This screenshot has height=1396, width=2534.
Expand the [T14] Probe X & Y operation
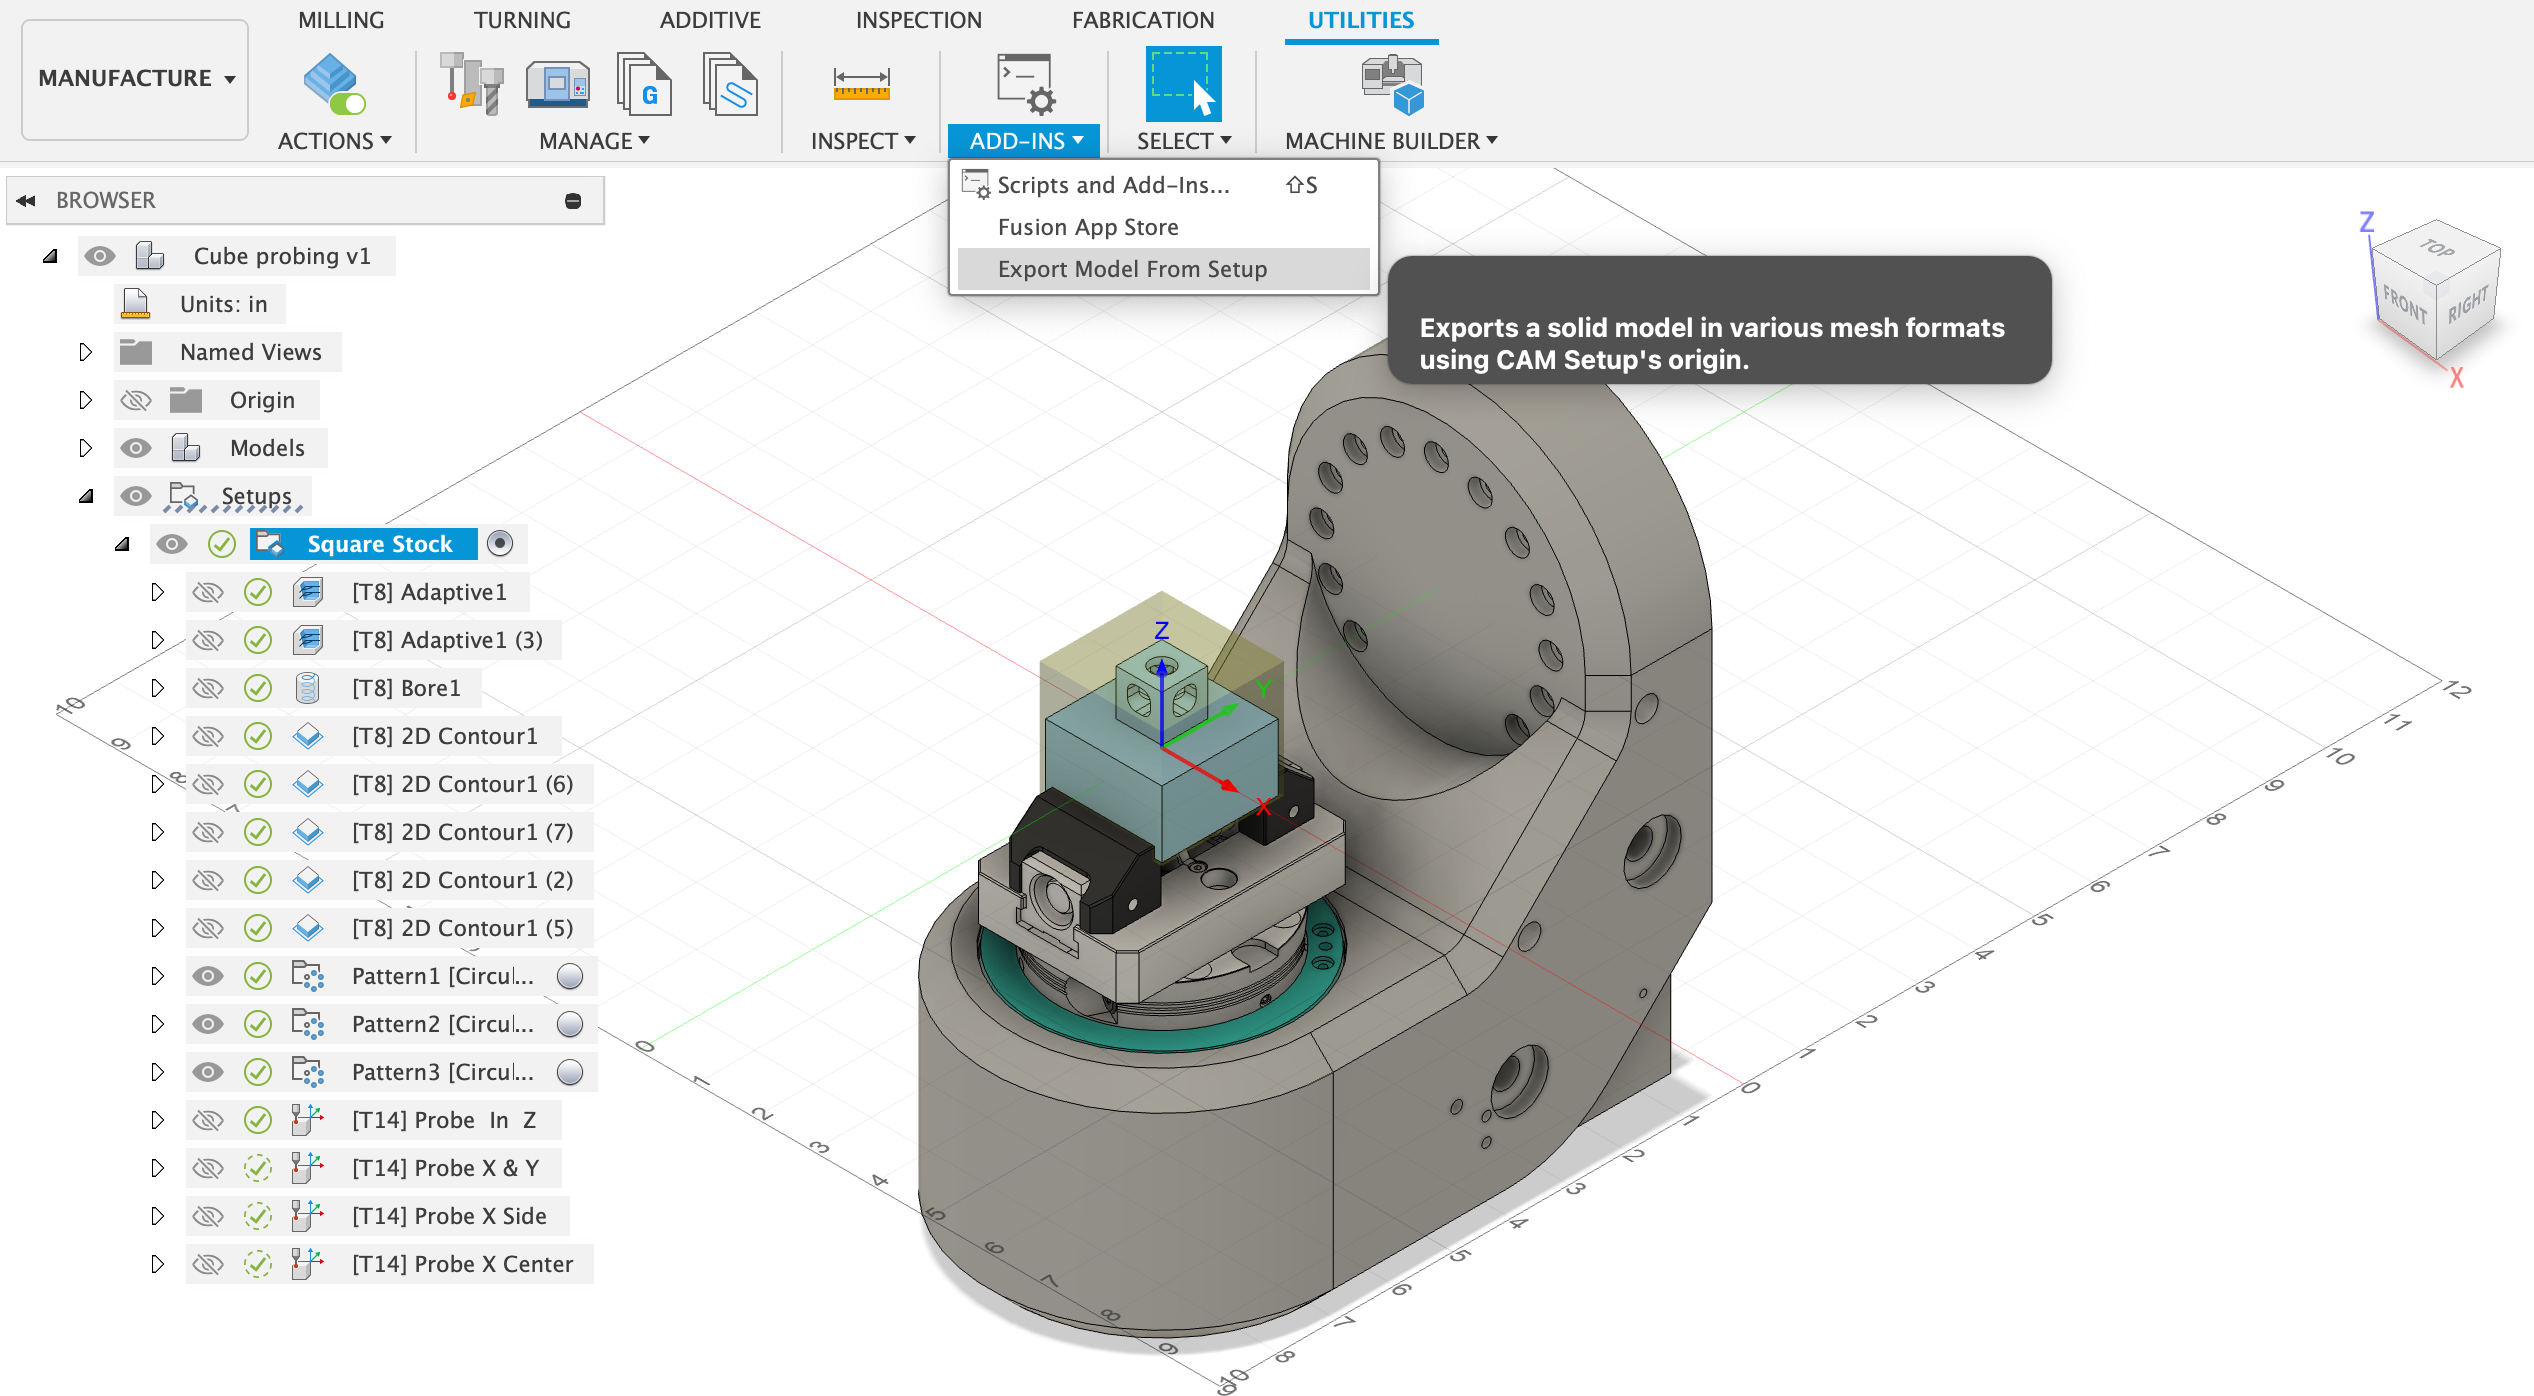(157, 1168)
